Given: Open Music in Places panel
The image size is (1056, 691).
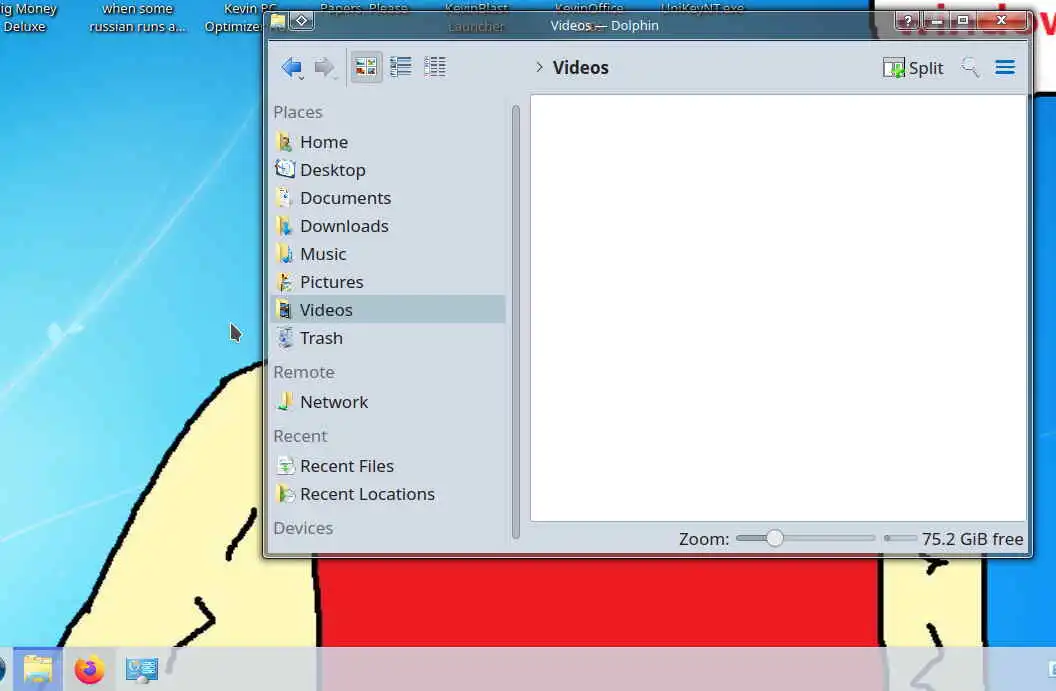Looking at the screenshot, I should (x=388, y=254).
